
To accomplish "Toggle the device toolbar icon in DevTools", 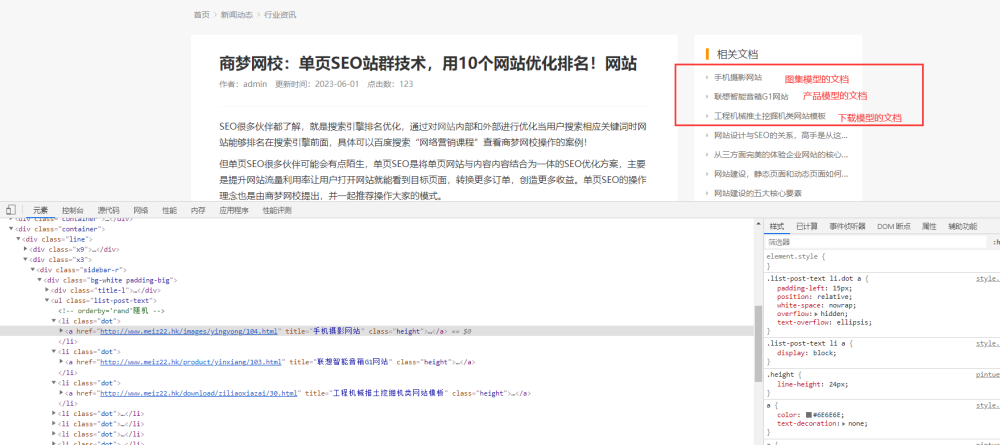I will [10, 210].
